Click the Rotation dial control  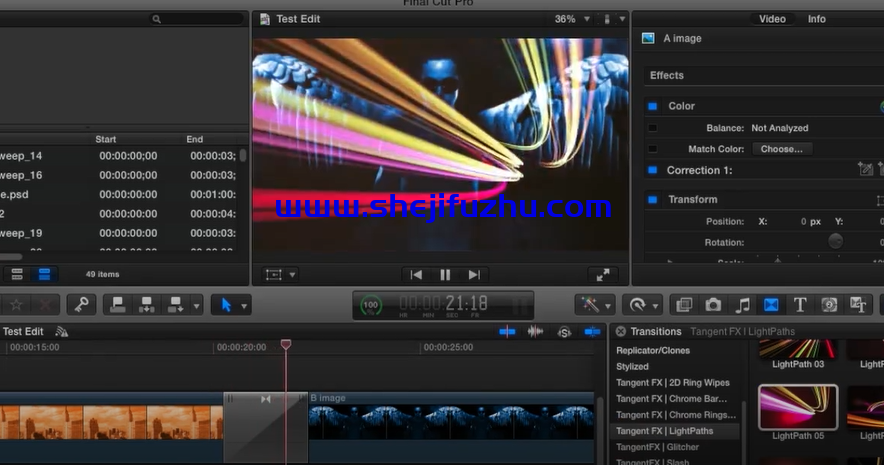pyautogui.click(x=836, y=241)
